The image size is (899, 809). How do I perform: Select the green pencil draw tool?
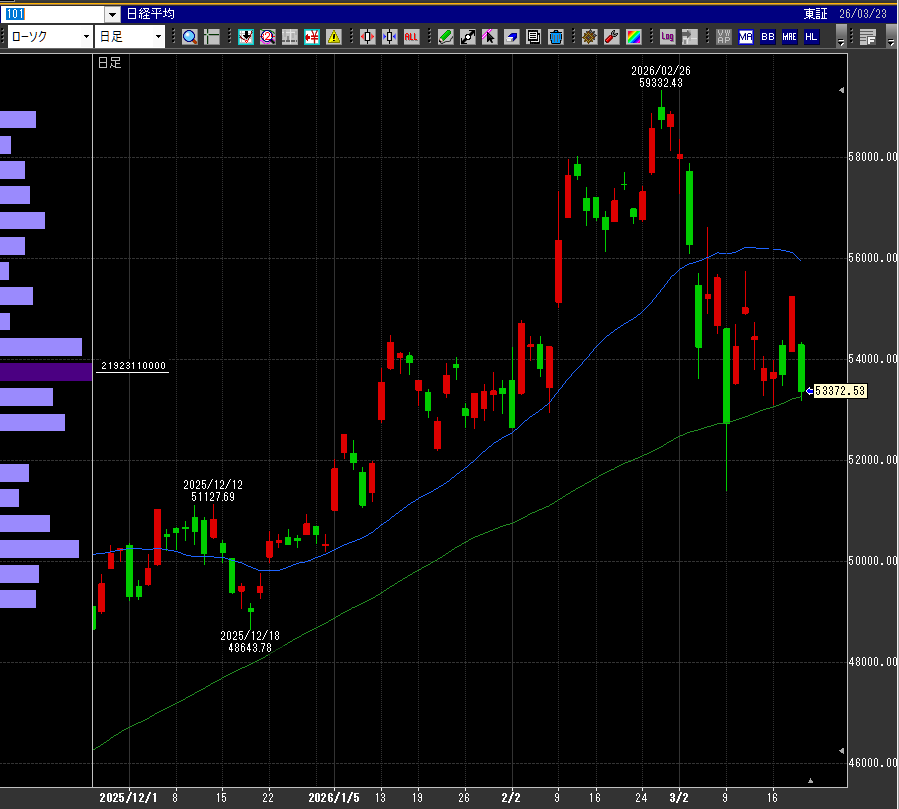pos(445,37)
